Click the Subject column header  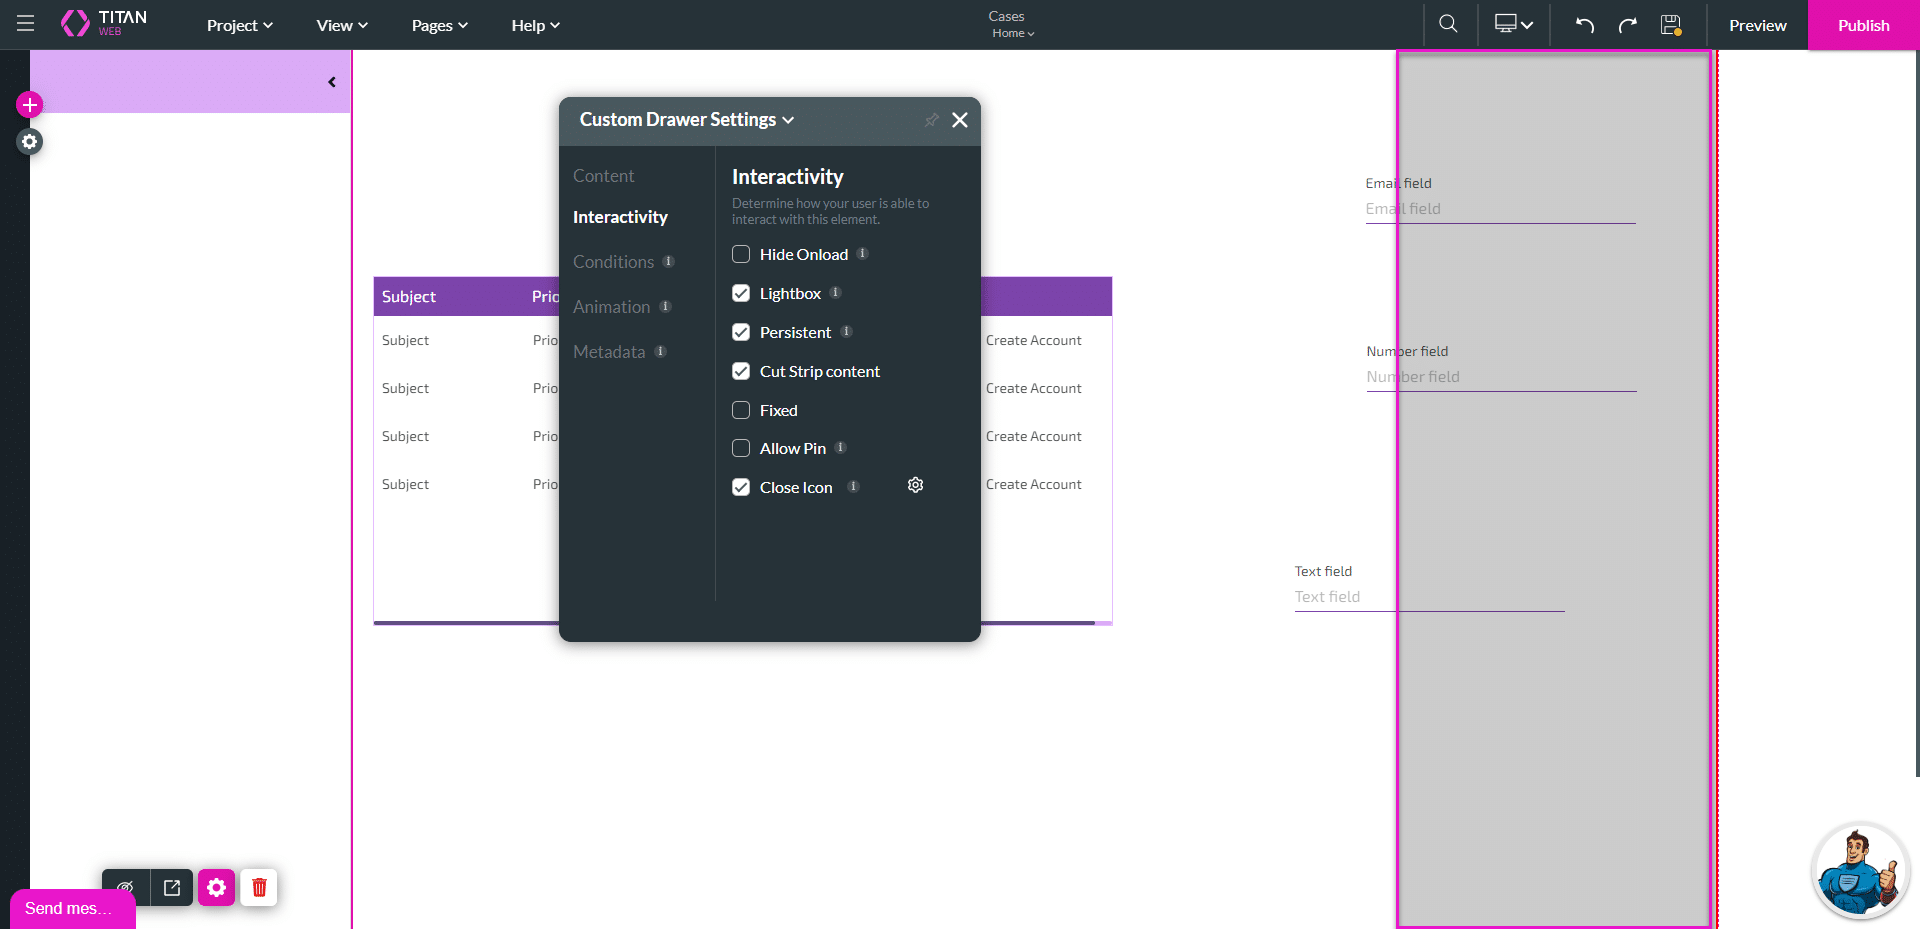409,297
